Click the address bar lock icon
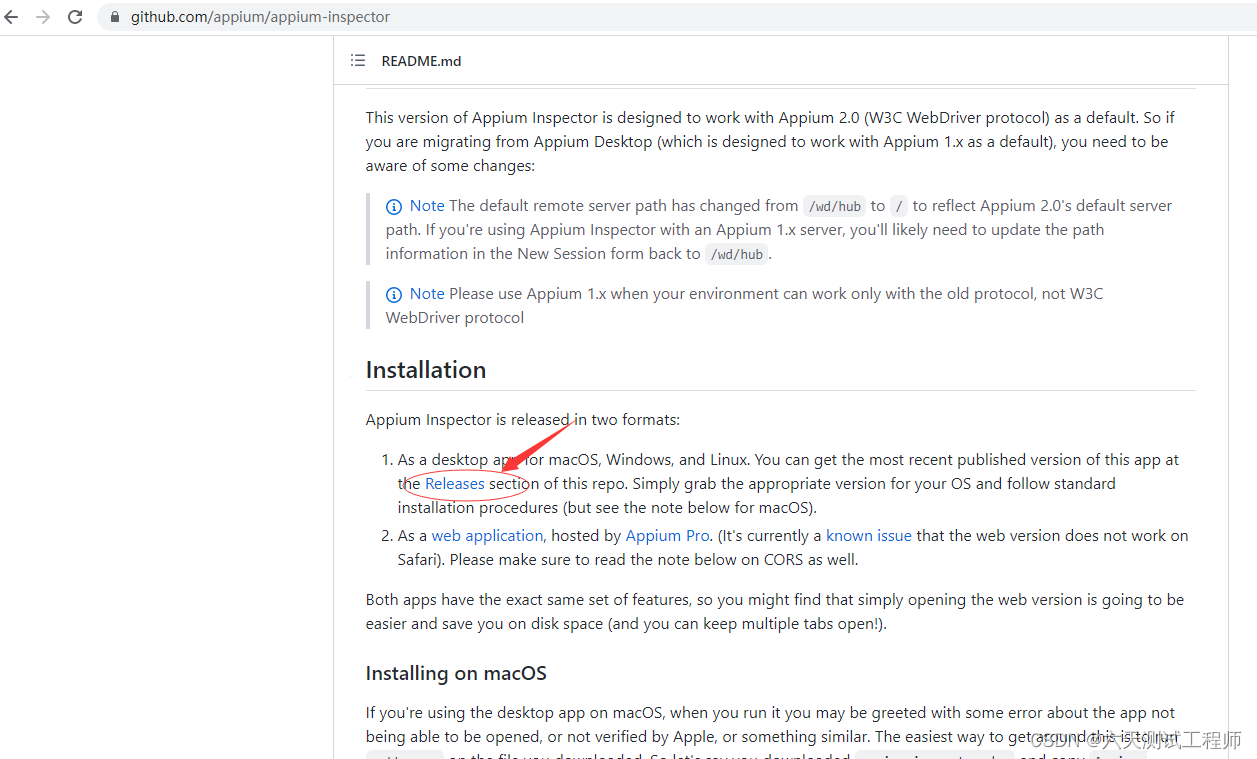 click(114, 17)
